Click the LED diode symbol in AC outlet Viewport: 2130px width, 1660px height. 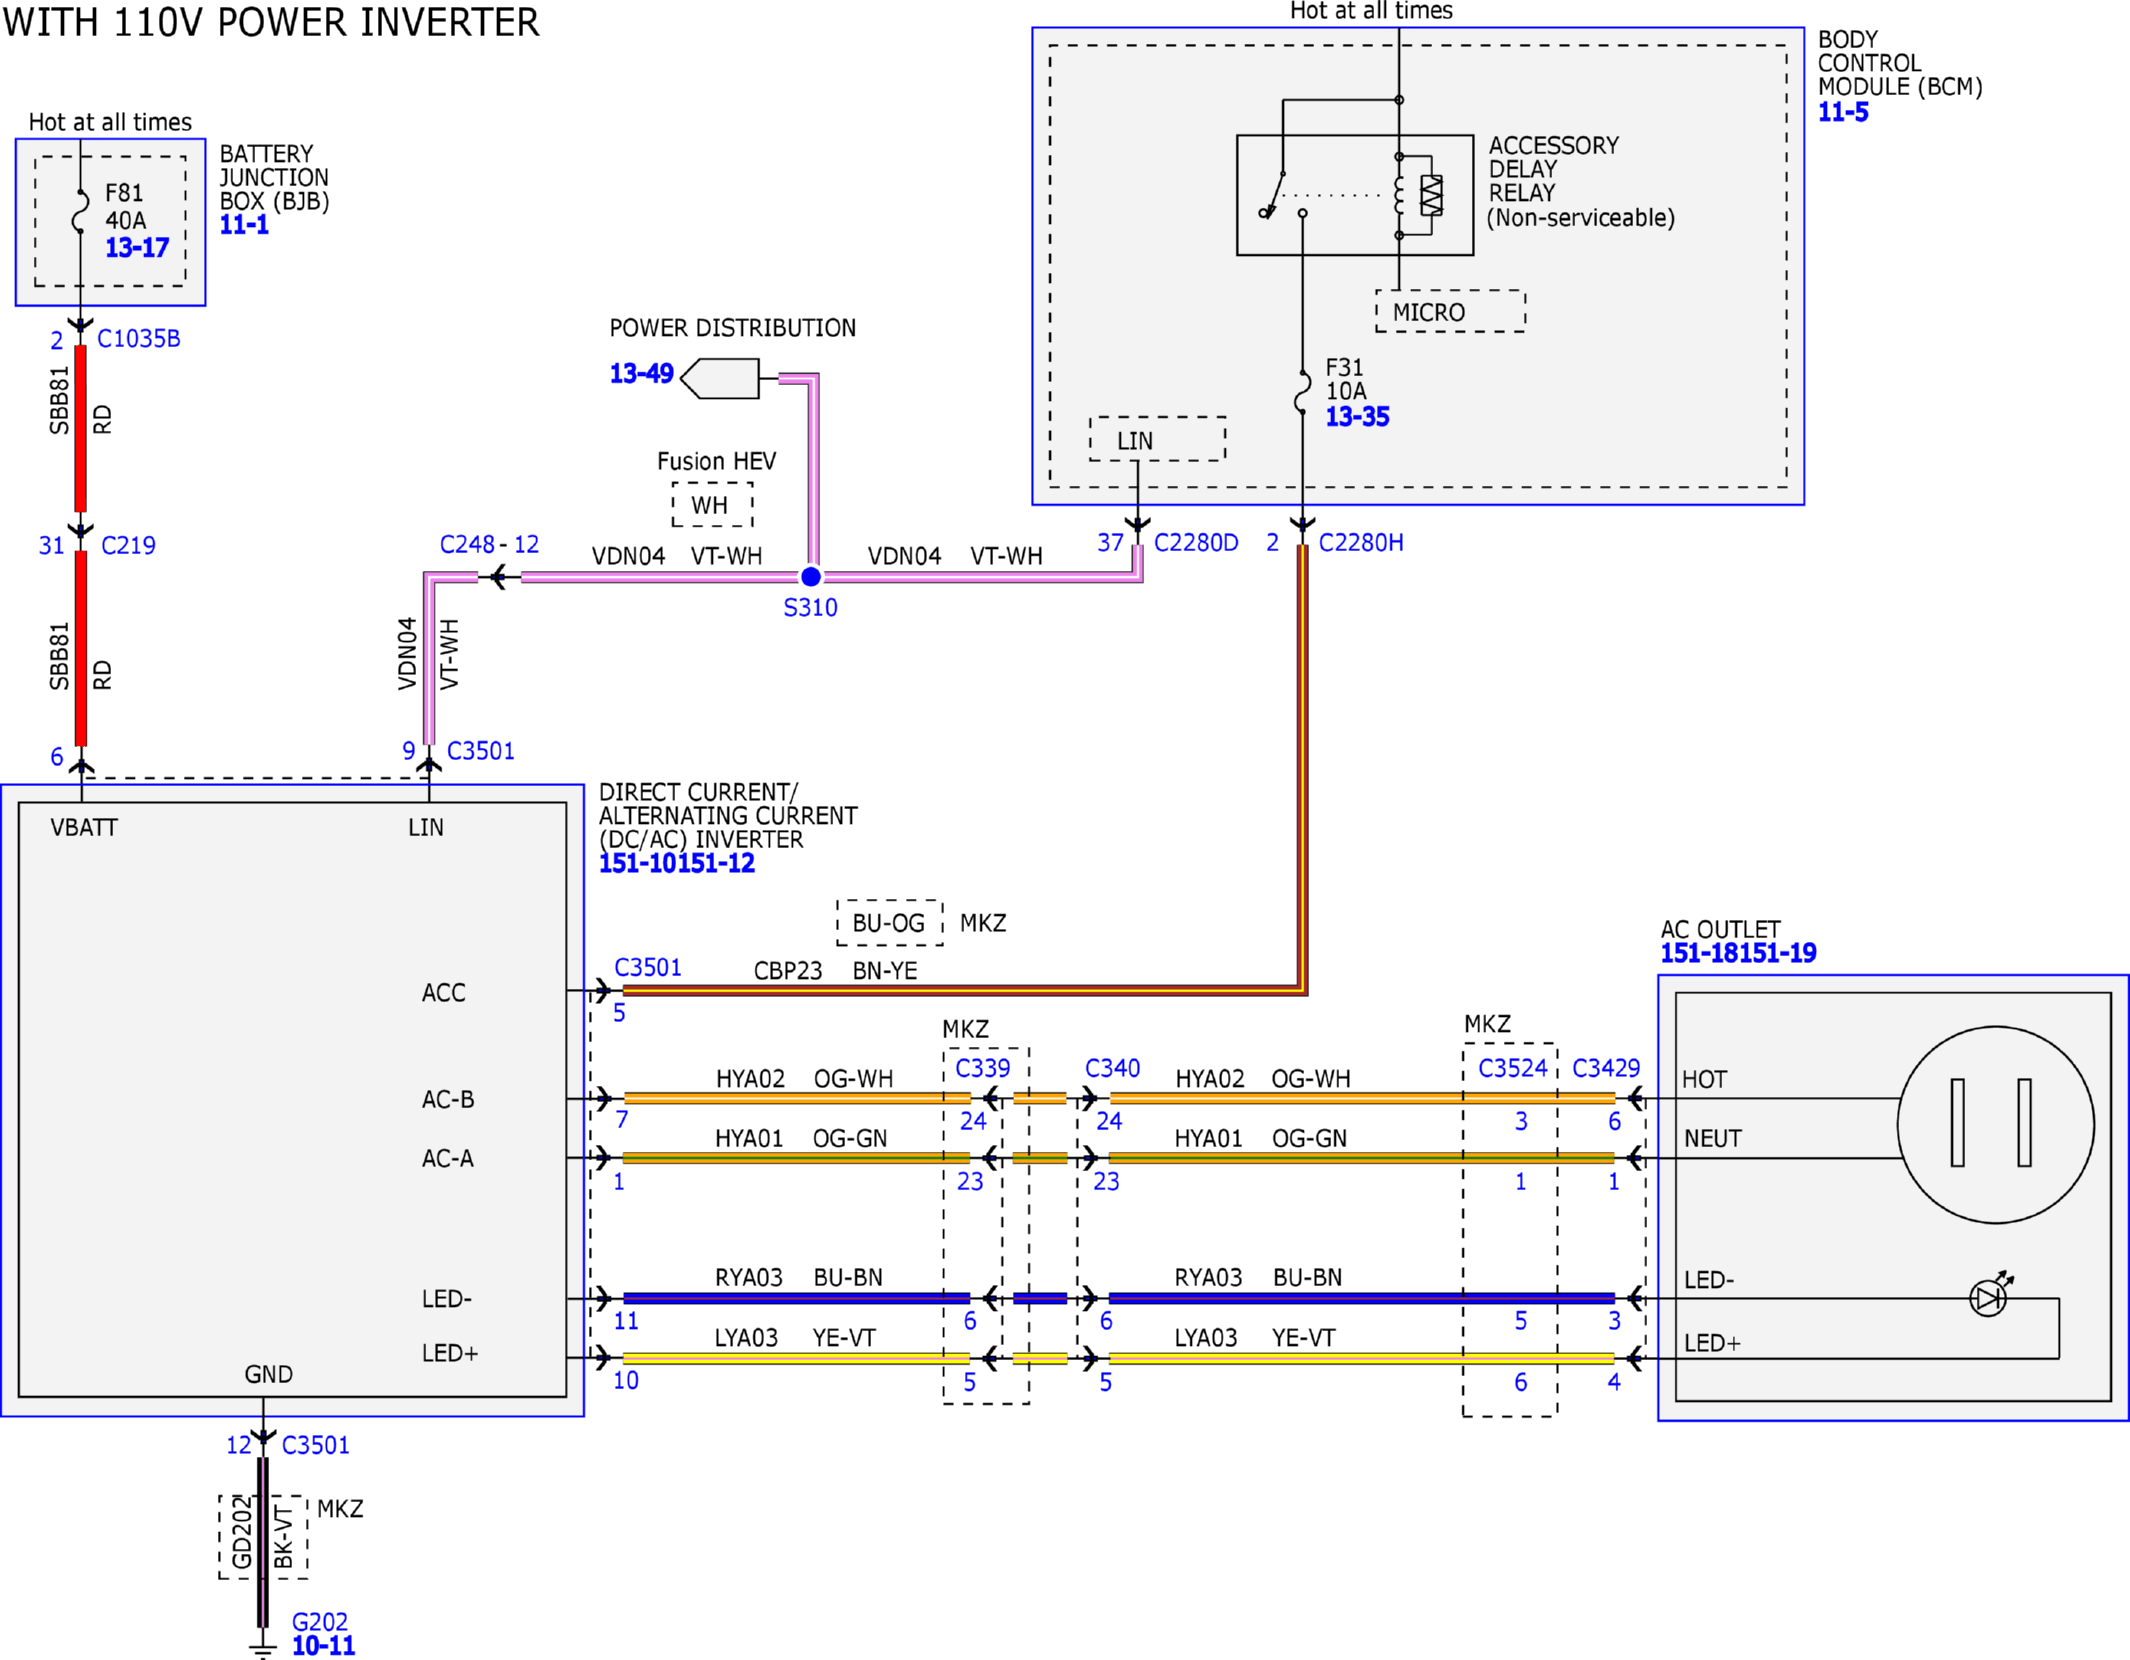click(x=1989, y=1297)
